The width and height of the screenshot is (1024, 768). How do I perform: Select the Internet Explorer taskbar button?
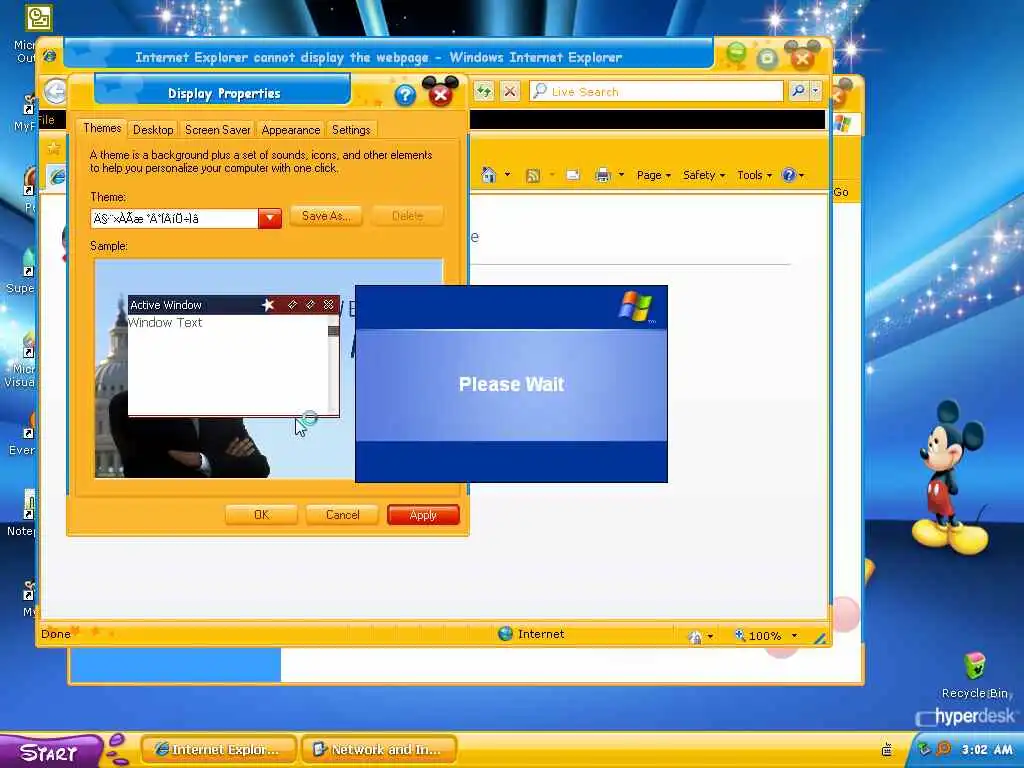pyautogui.click(x=218, y=750)
